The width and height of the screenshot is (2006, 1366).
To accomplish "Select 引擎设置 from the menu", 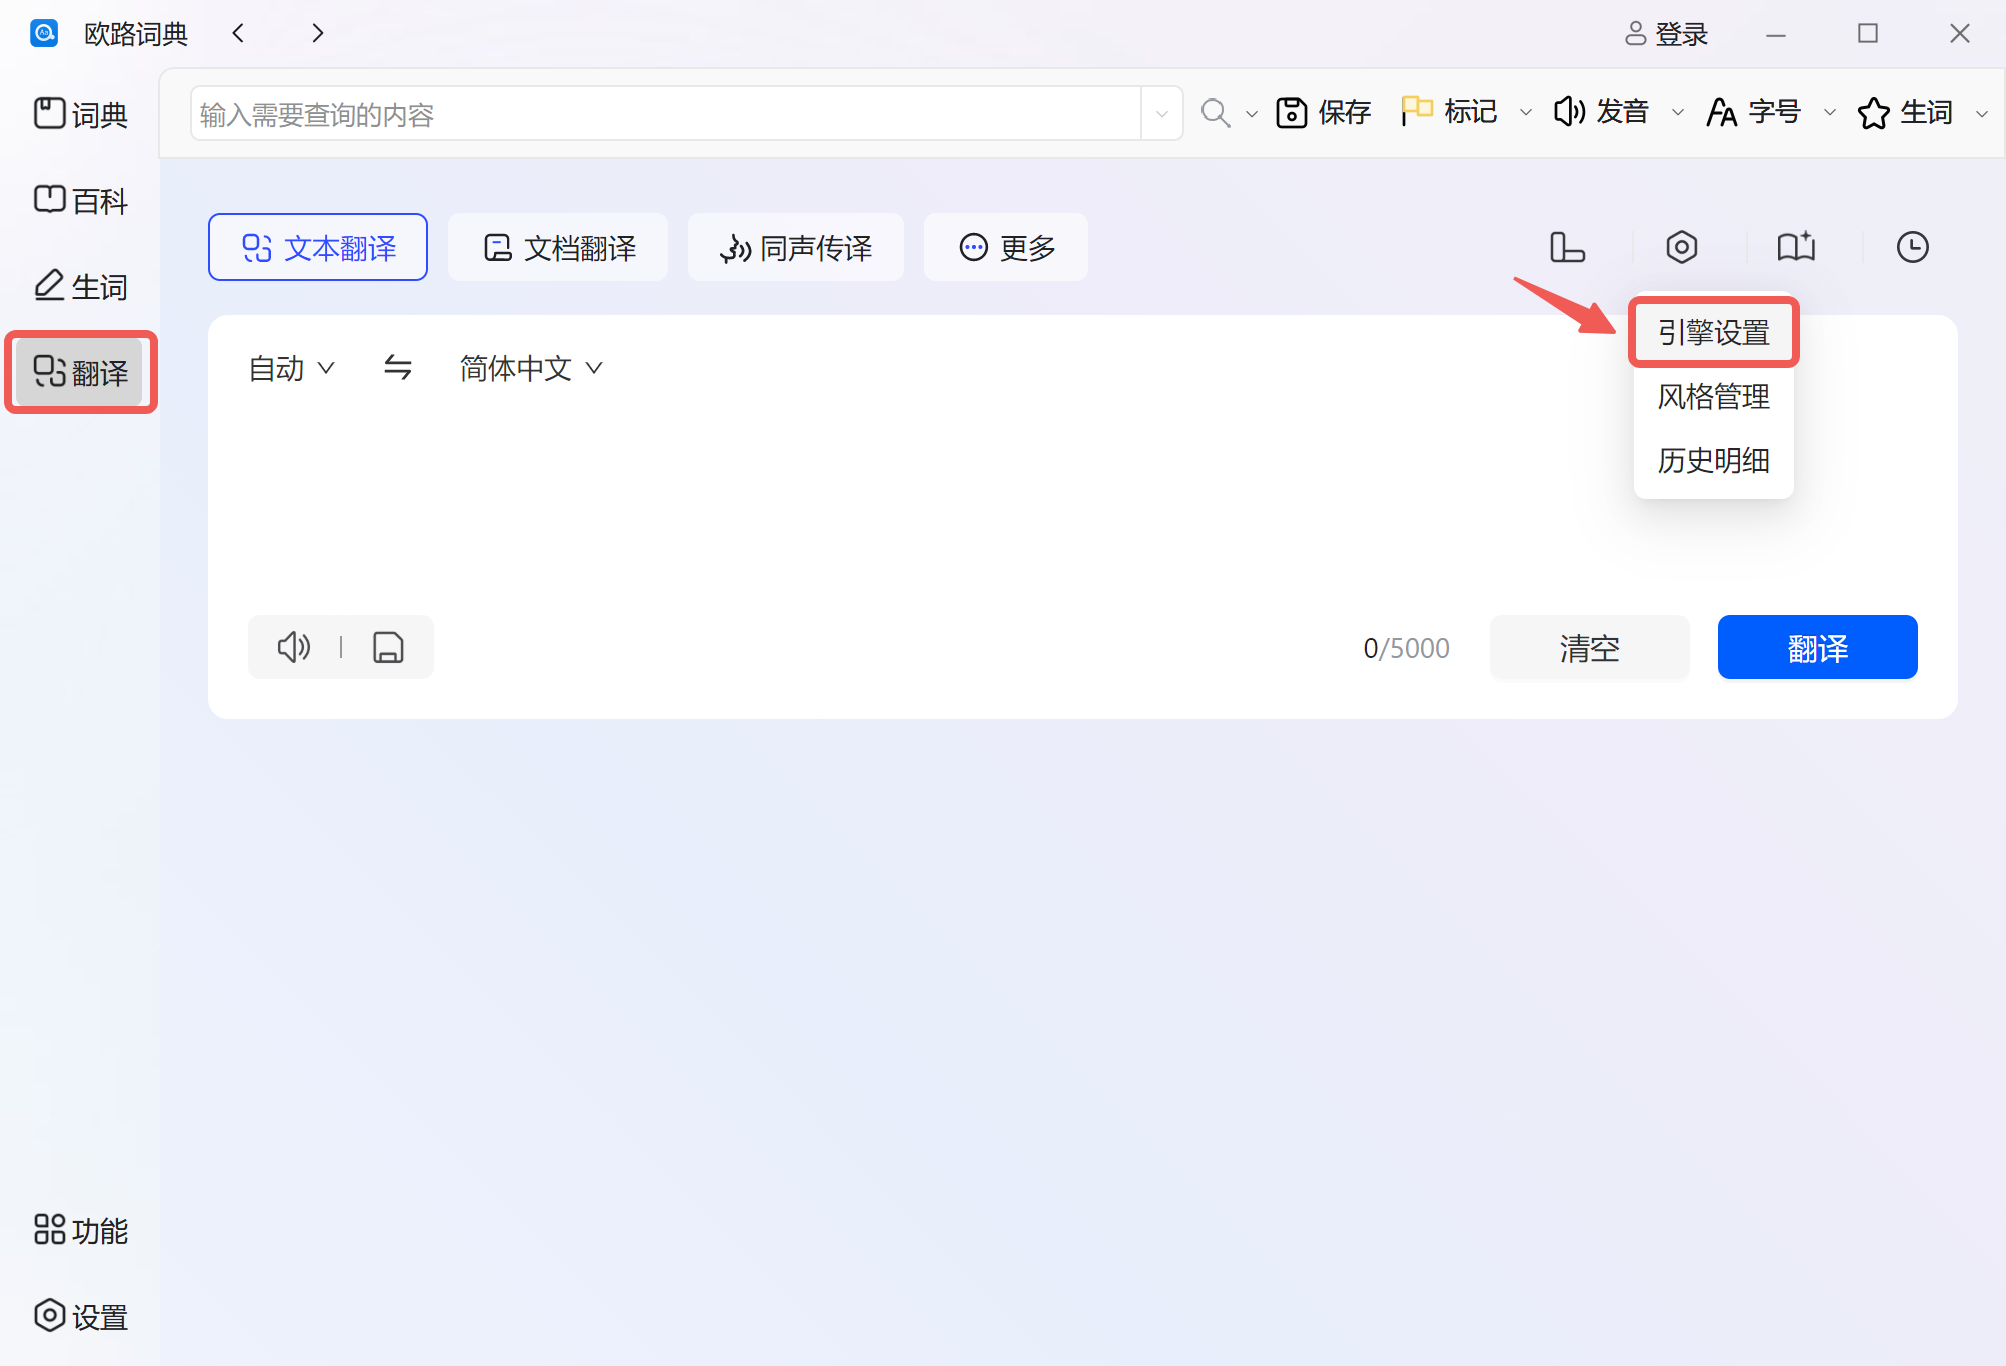I will point(1712,332).
